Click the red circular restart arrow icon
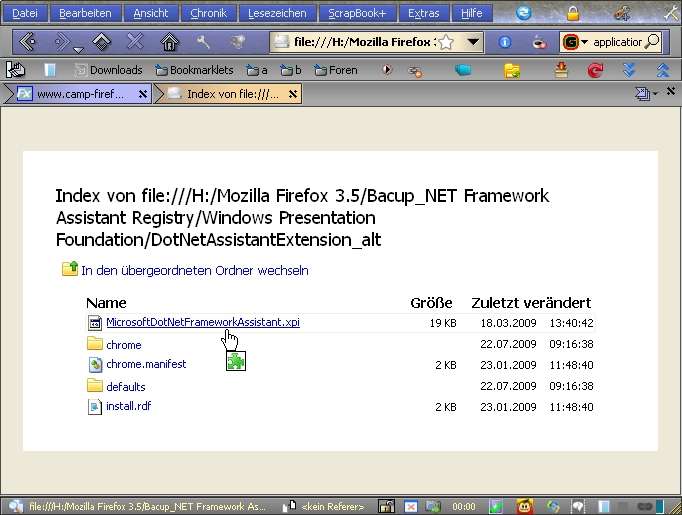The image size is (682, 515). click(x=595, y=70)
